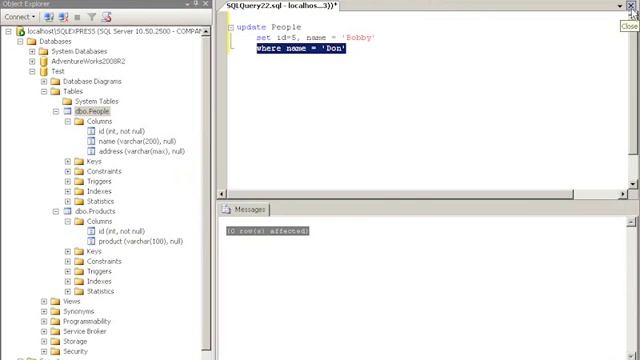Open the Connect dropdown in Object Explorer
Screen dimensions: 640x360
(20, 17)
